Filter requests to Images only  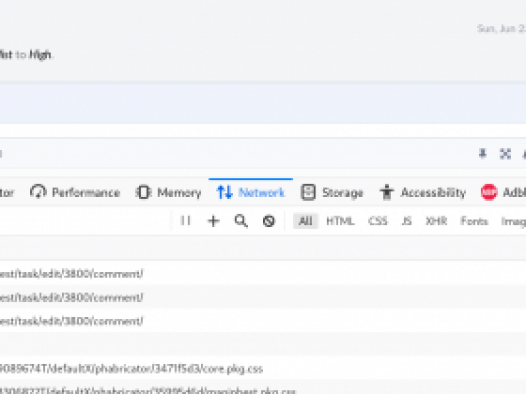tap(513, 221)
